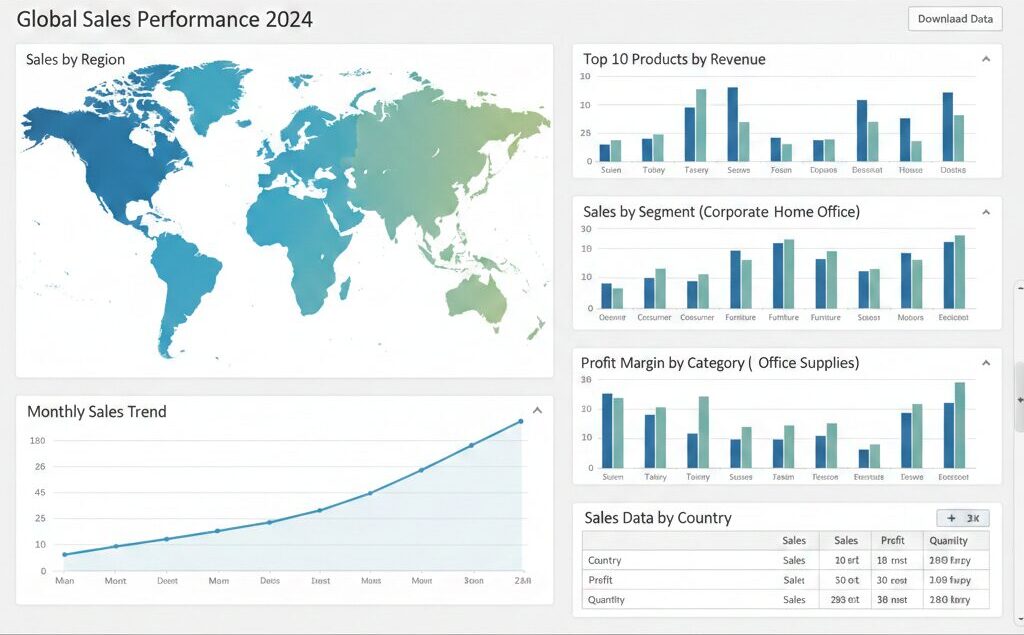1024x635 pixels.
Task: Click the Download Data button
Action: coord(954,19)
